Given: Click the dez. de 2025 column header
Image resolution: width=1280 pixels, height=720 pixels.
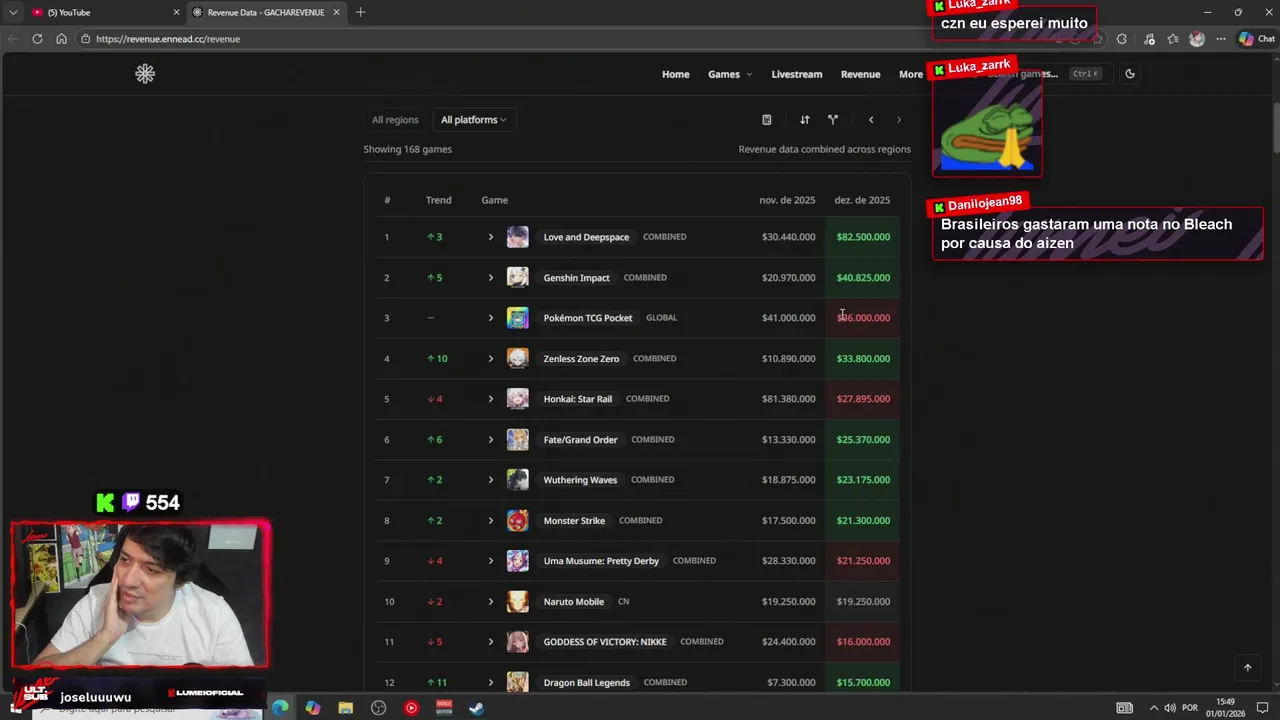Looking at the screenshot, I should pyautogui.click(x=862, y=200).
